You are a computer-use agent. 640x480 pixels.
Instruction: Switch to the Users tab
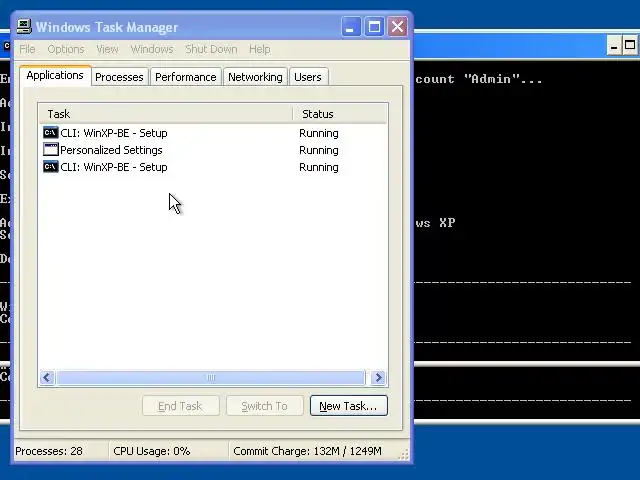click(308, 77)
